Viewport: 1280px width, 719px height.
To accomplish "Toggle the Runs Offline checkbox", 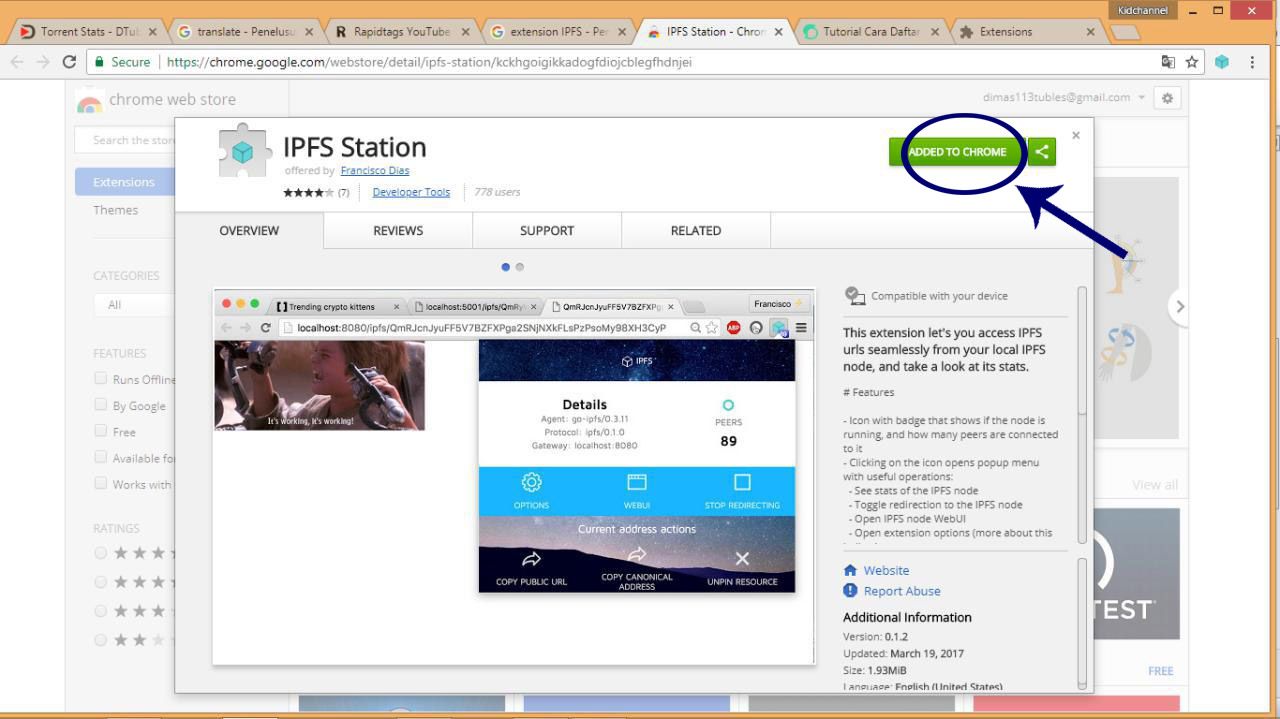I will [x=100, y=379].
